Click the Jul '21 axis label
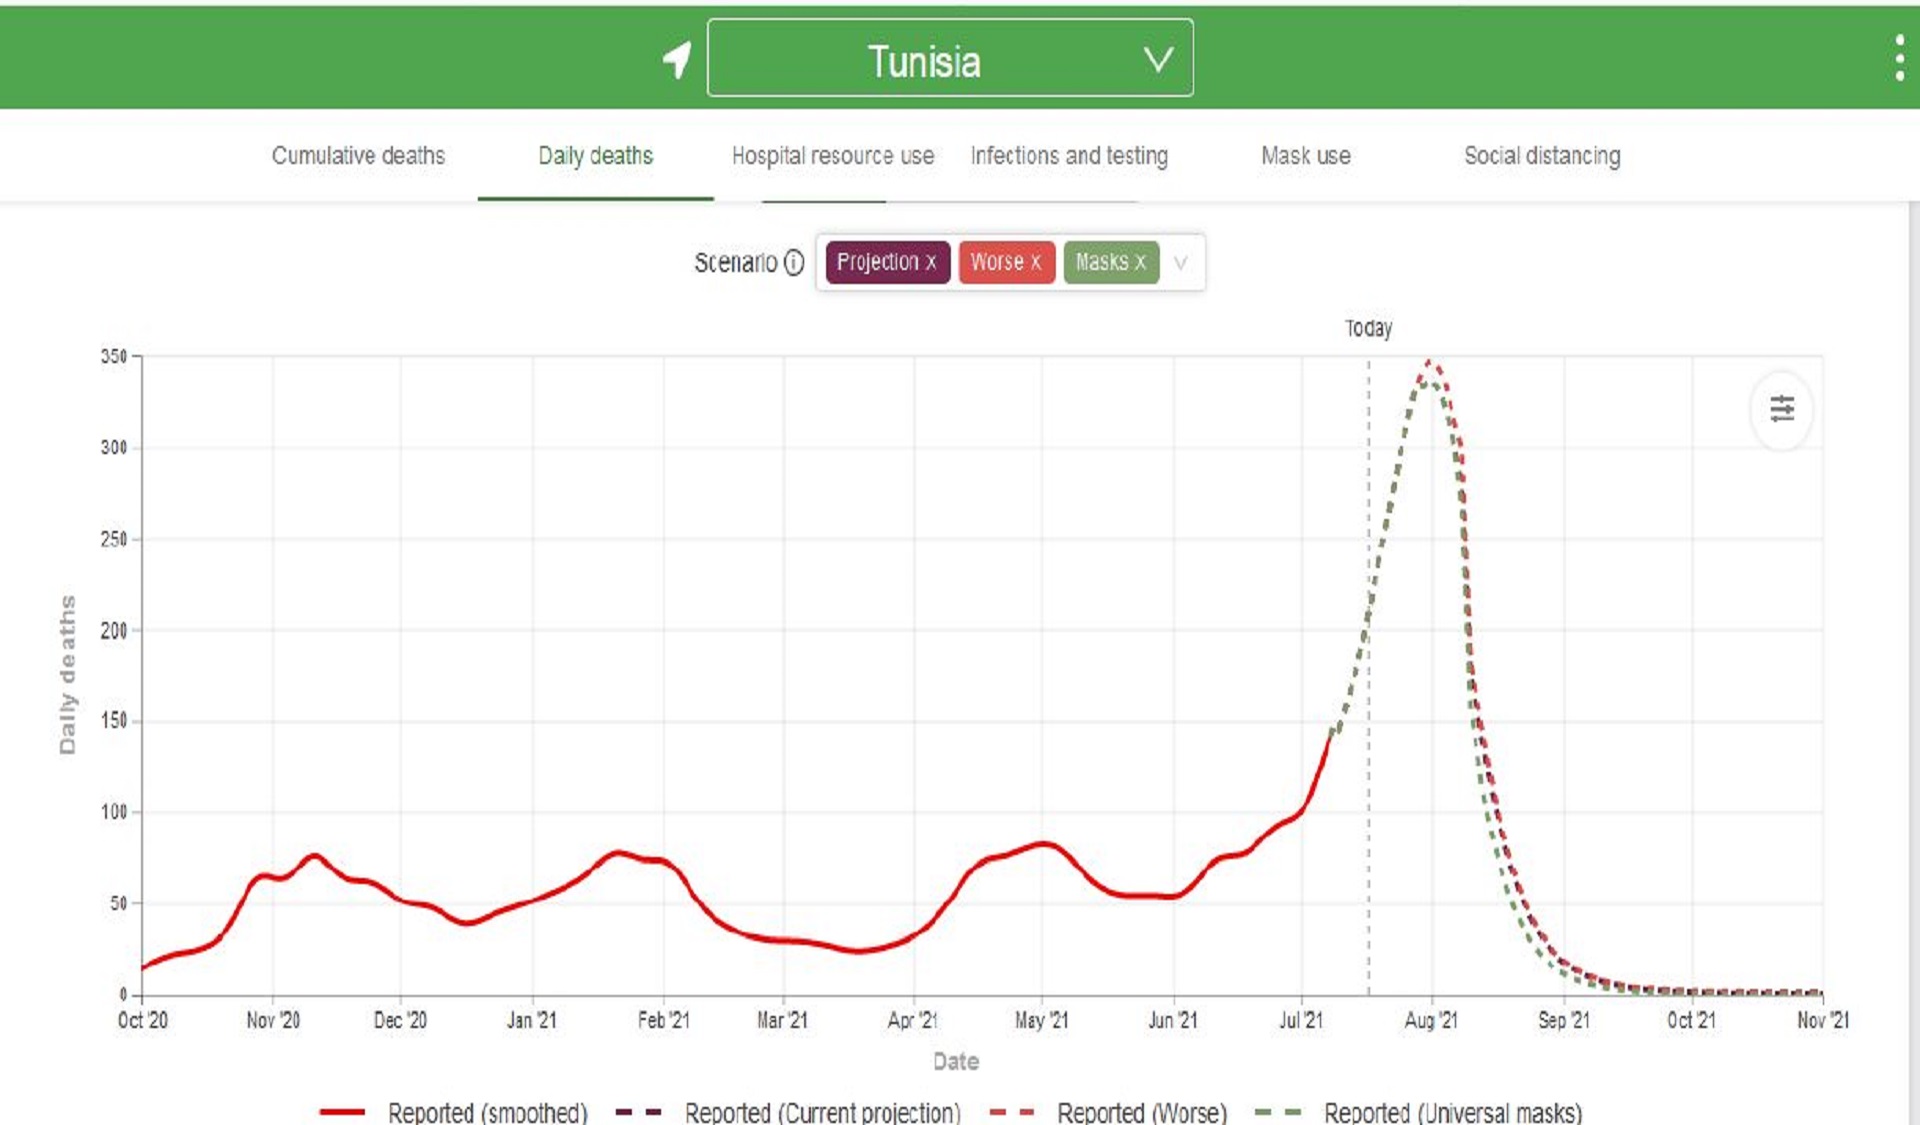This screenshot has width=1920, height=1125. point(1301,1020)
